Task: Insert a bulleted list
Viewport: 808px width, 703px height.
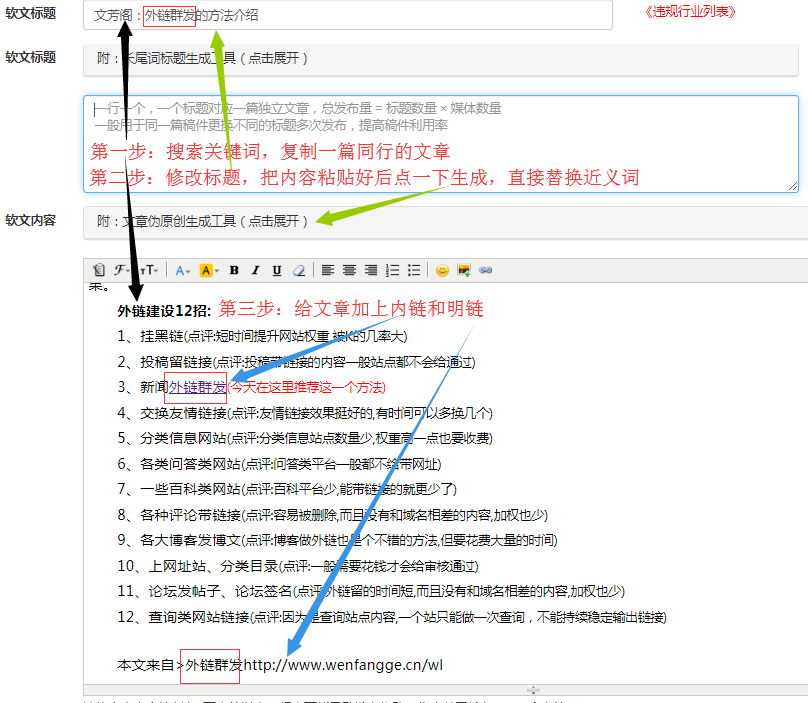Action: pos(414,270)
